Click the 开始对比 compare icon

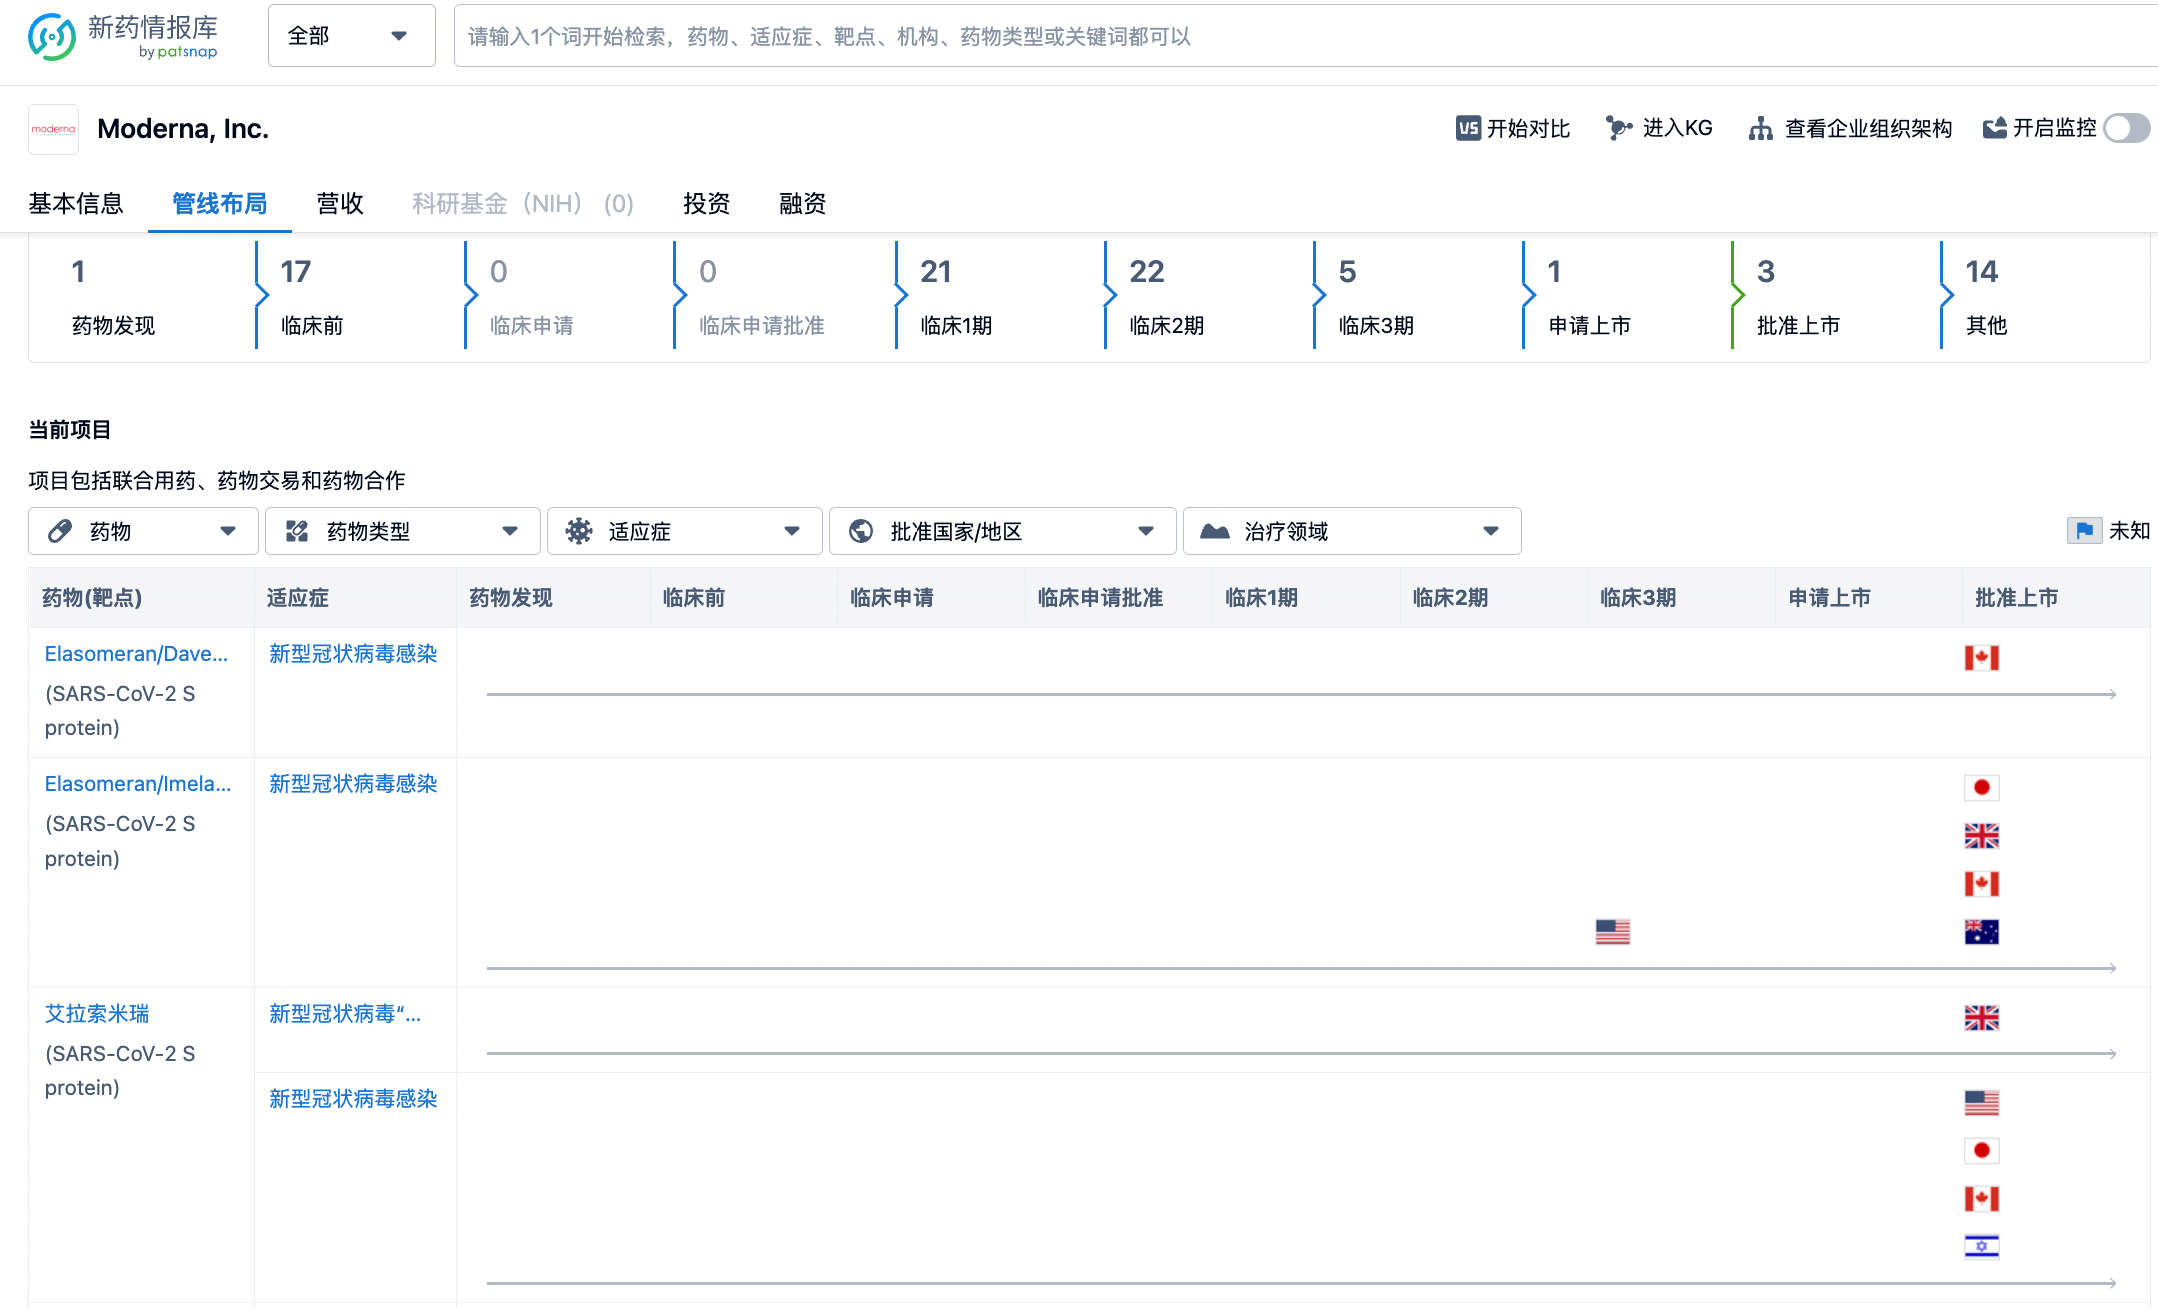1468,128
